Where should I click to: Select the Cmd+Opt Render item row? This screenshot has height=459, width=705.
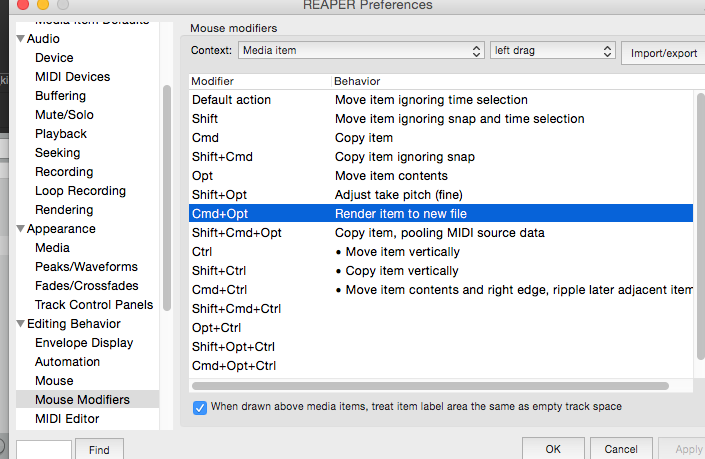coord(440,214)
